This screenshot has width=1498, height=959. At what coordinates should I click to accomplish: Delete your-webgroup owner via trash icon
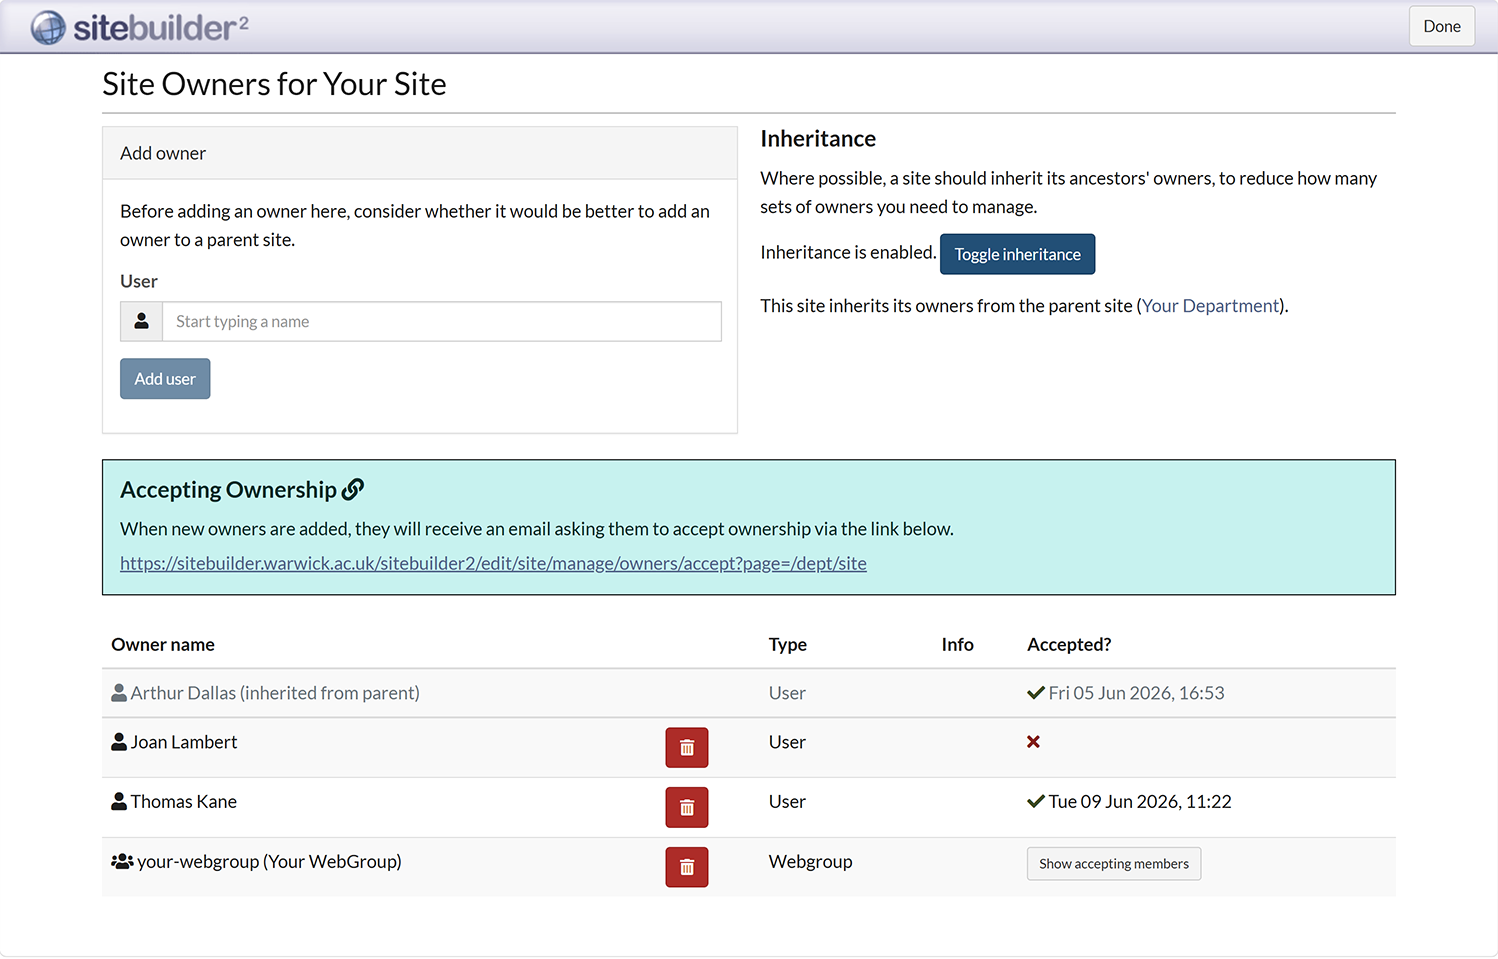[x=687, y=867]
